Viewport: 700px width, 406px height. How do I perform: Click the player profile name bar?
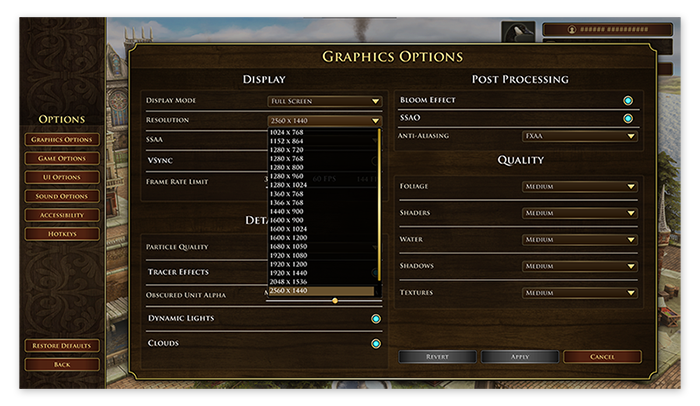click(608, 29)
